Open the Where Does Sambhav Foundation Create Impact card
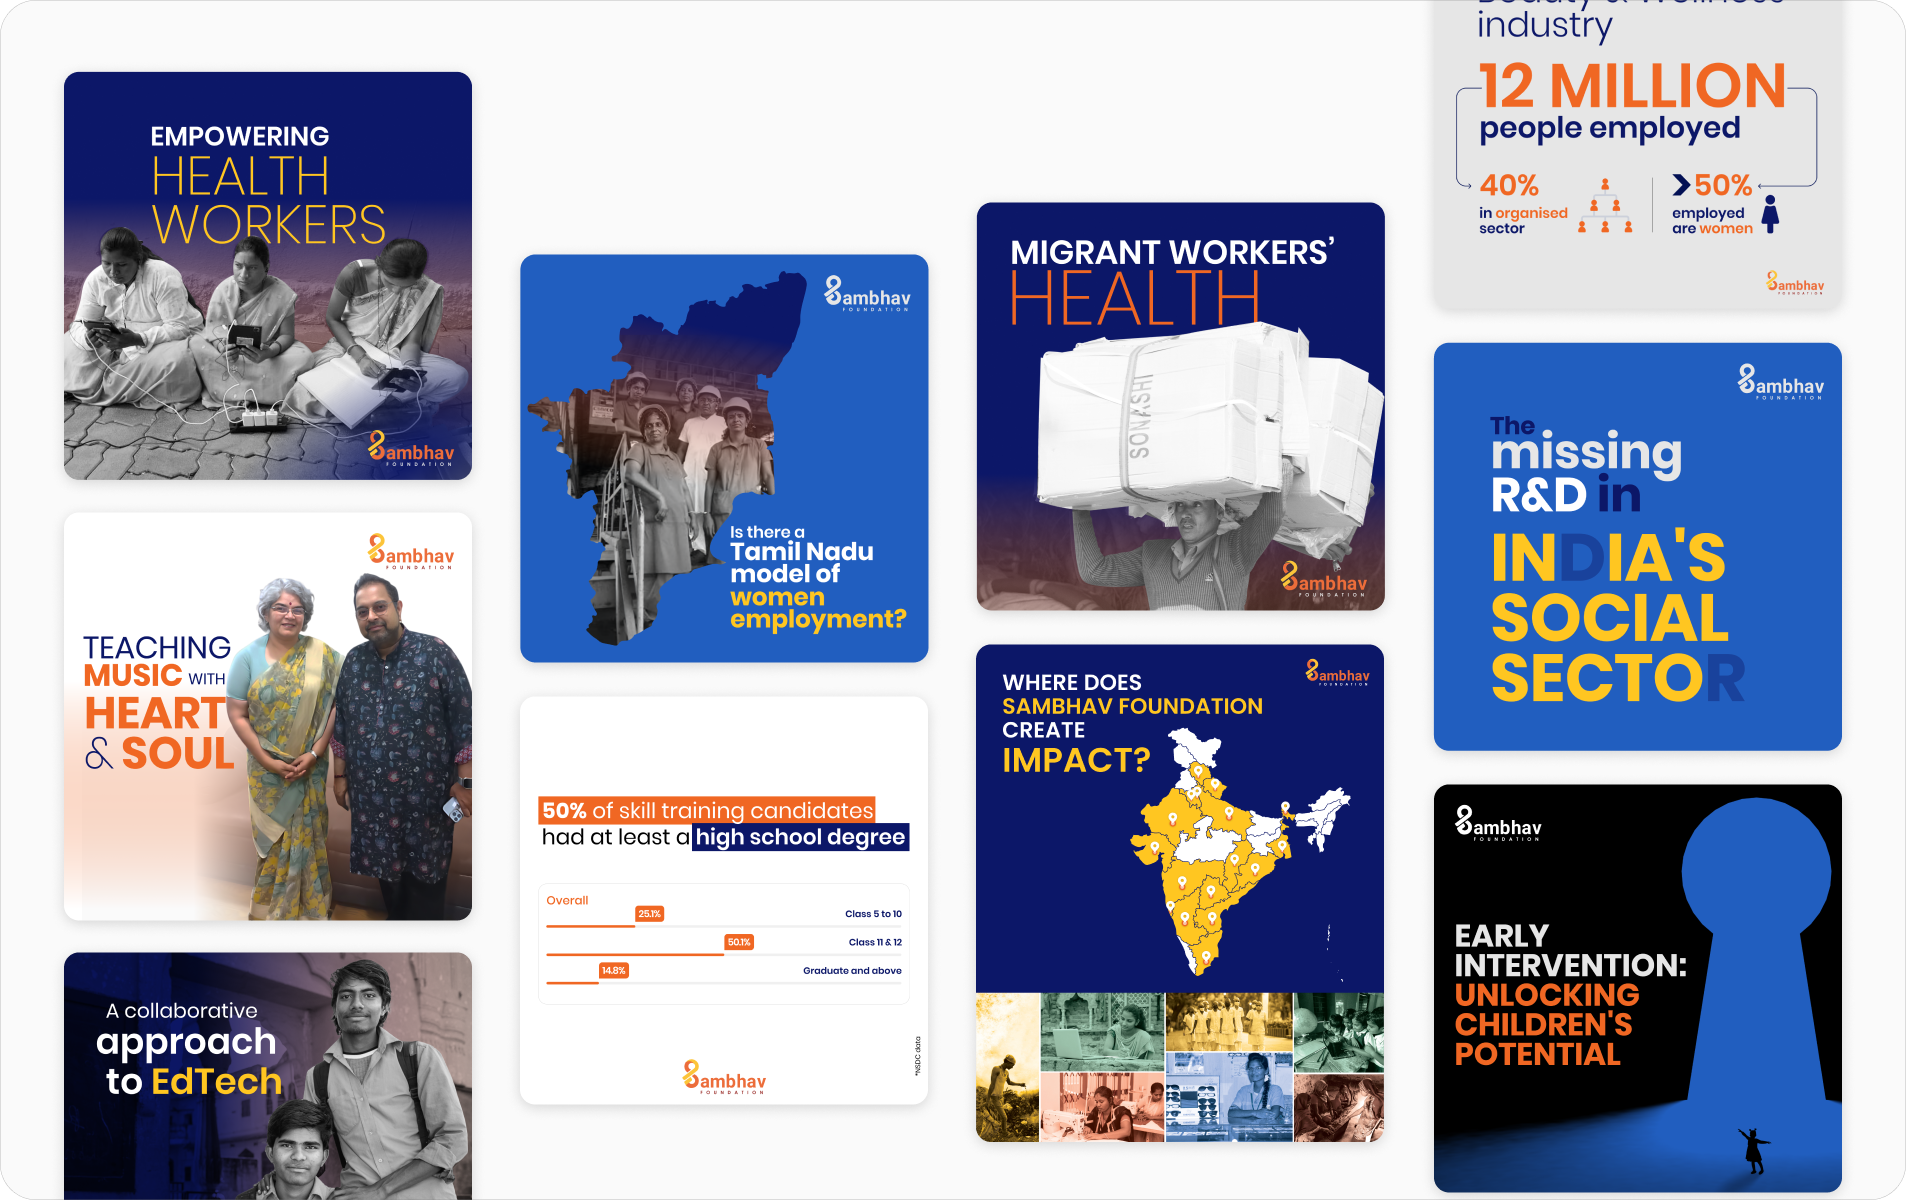Viewport: 1906px width, 1200px height. (x=1180, y=893)
